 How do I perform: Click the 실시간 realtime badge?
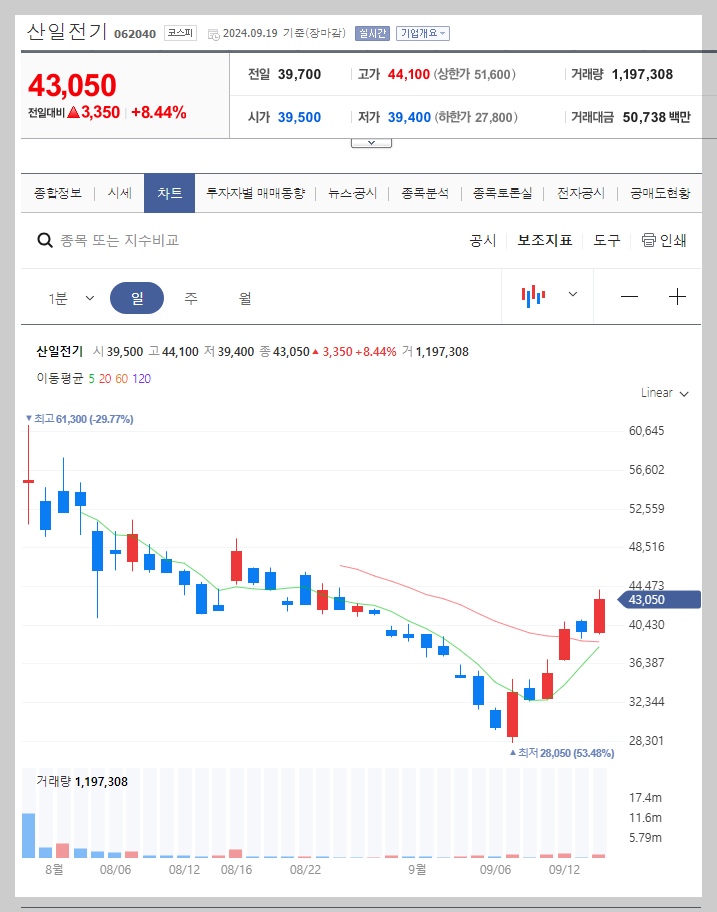point(371,31)
